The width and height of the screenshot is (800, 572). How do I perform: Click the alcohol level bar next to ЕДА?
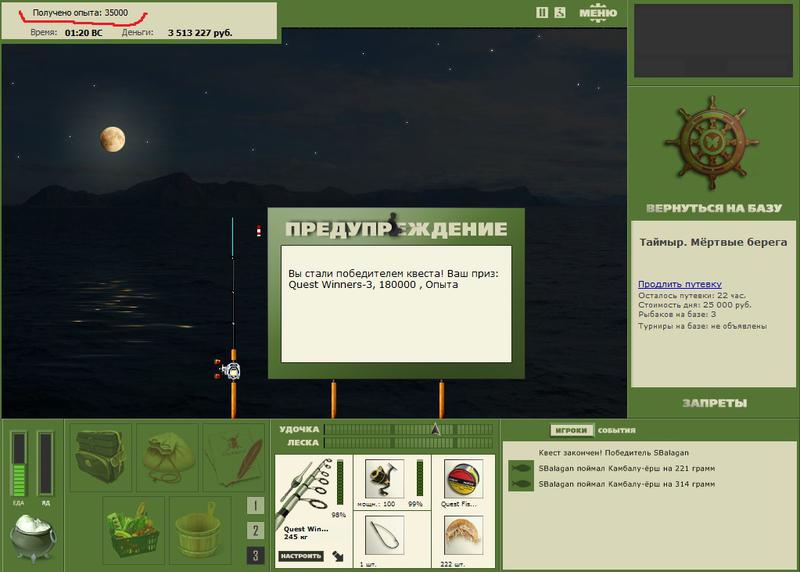coord(45,464)
